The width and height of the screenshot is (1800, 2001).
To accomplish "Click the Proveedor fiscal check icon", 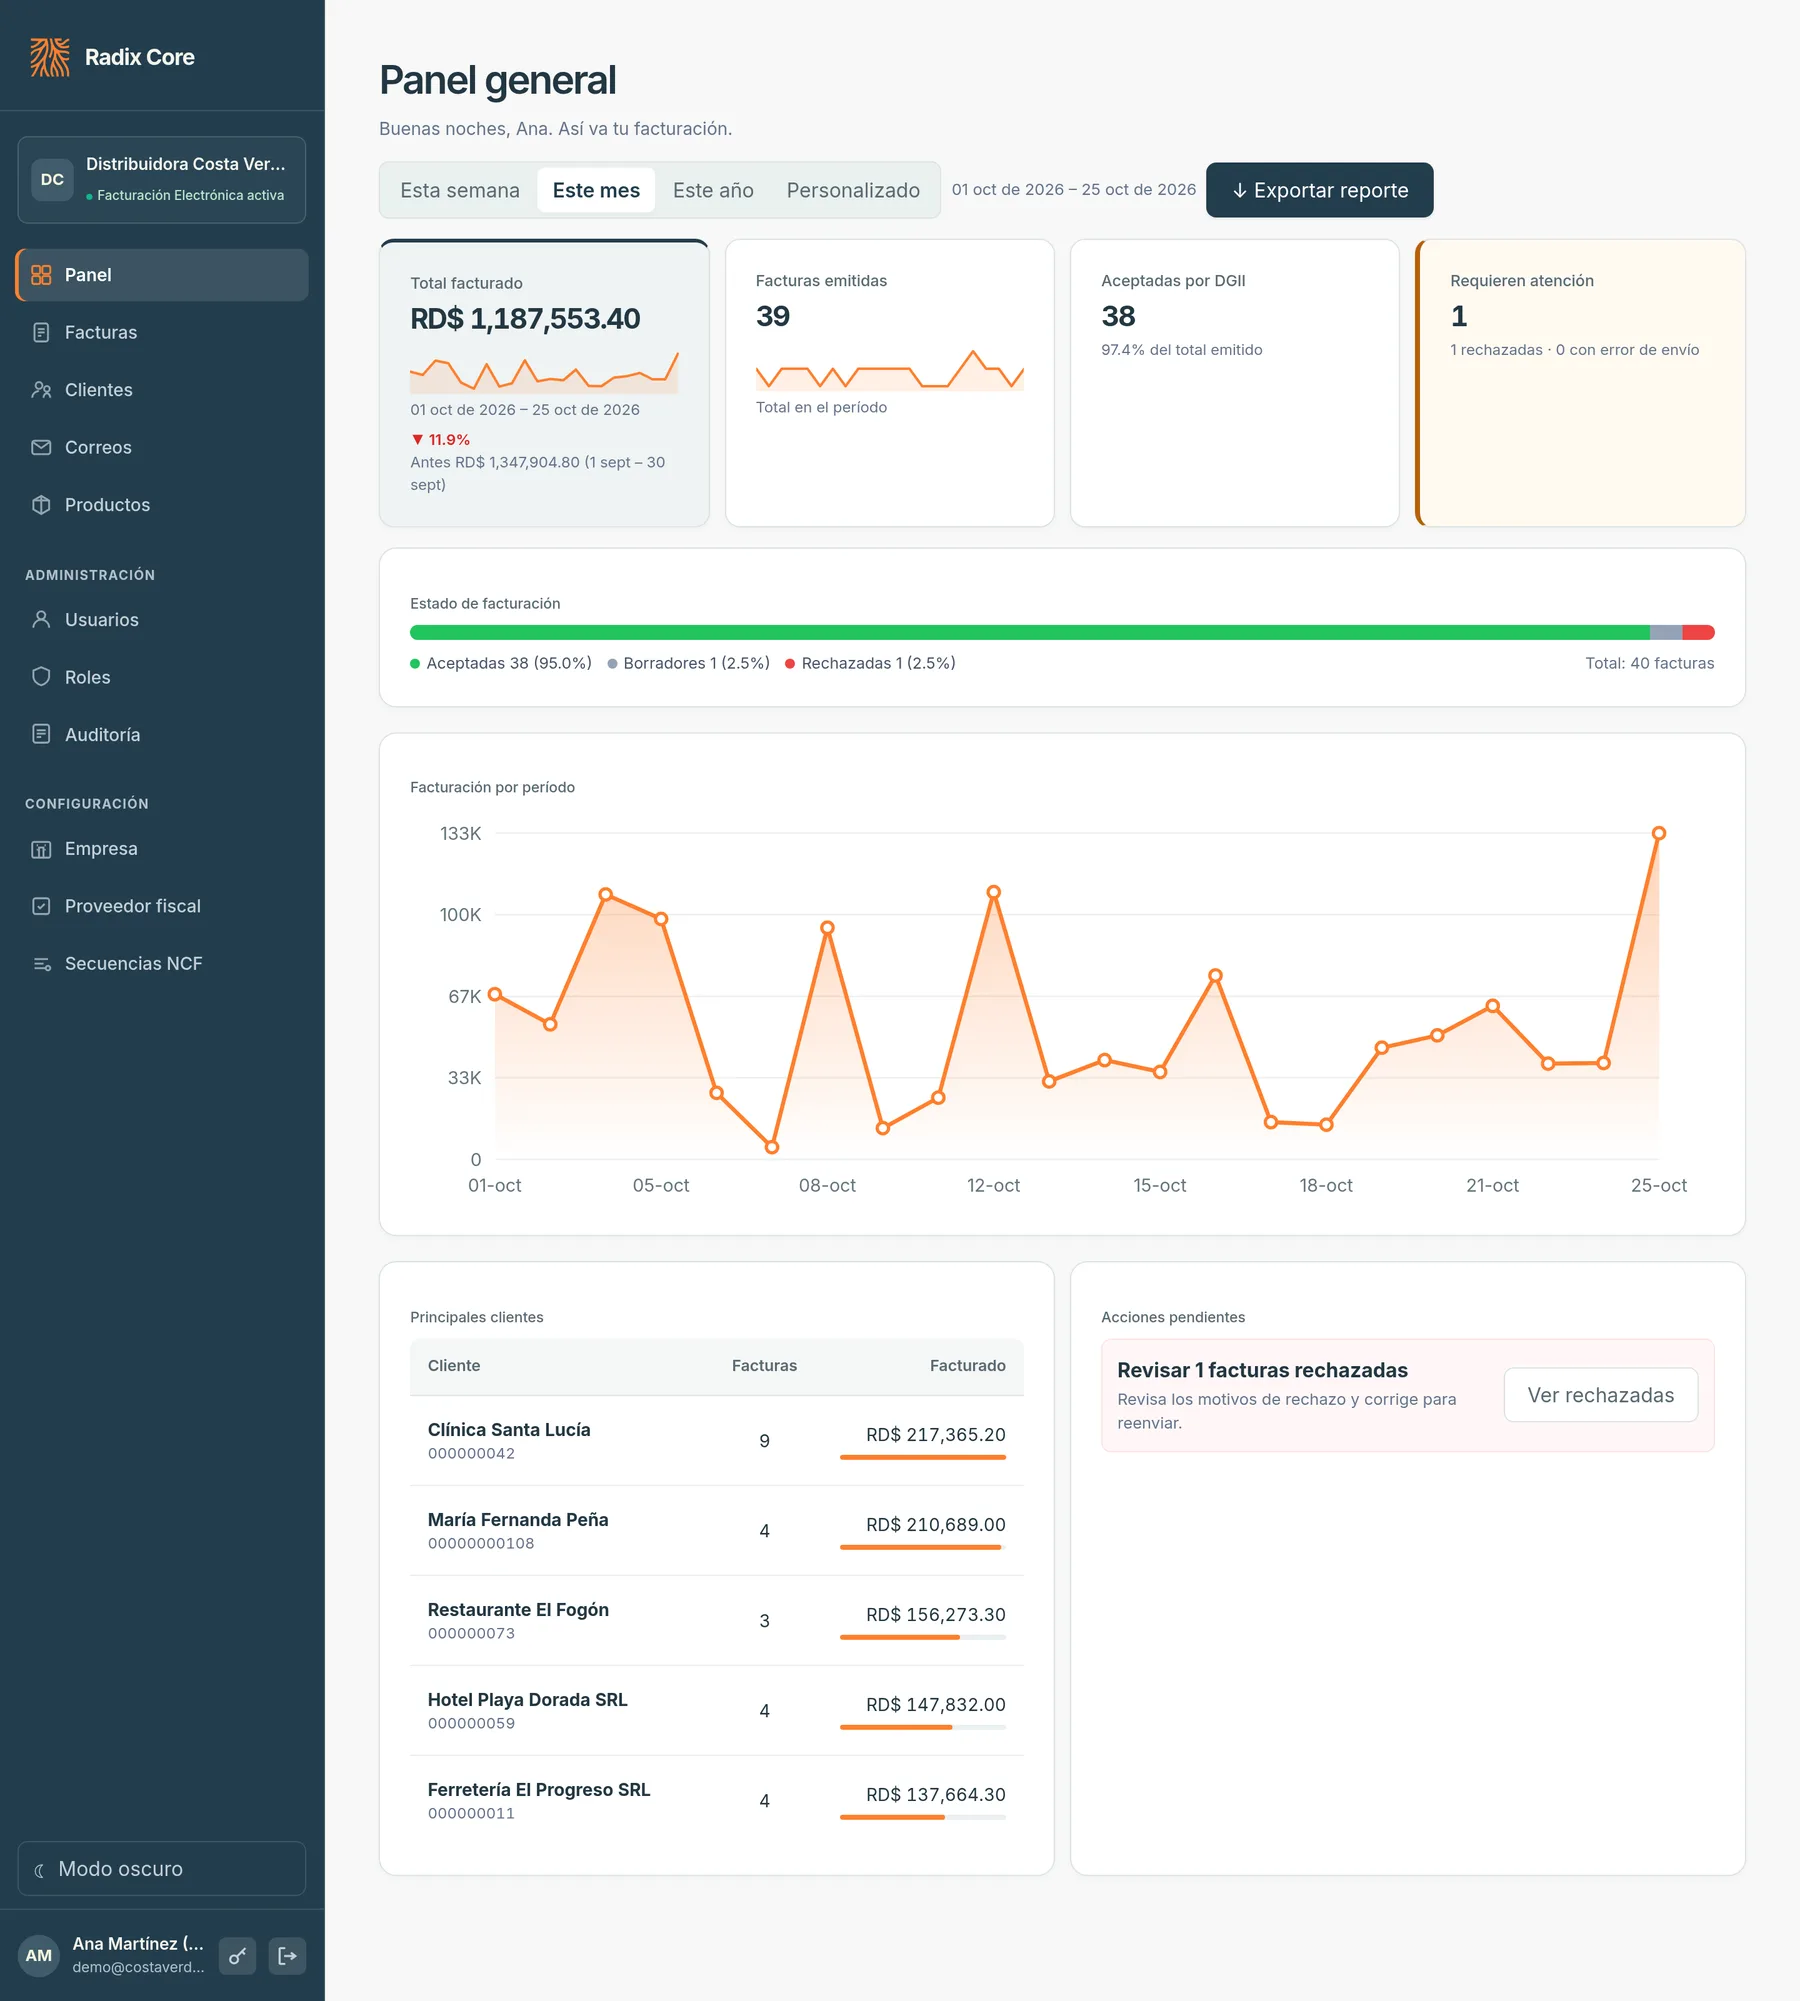I will [41, 906].
